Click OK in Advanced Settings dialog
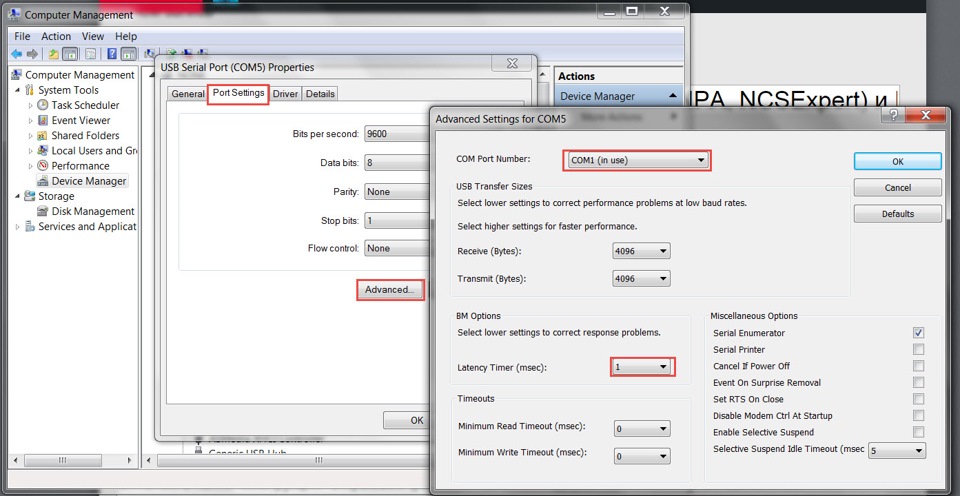Viewport: 960px width, 496px height. pyautogui.click(x=897, y=161)
